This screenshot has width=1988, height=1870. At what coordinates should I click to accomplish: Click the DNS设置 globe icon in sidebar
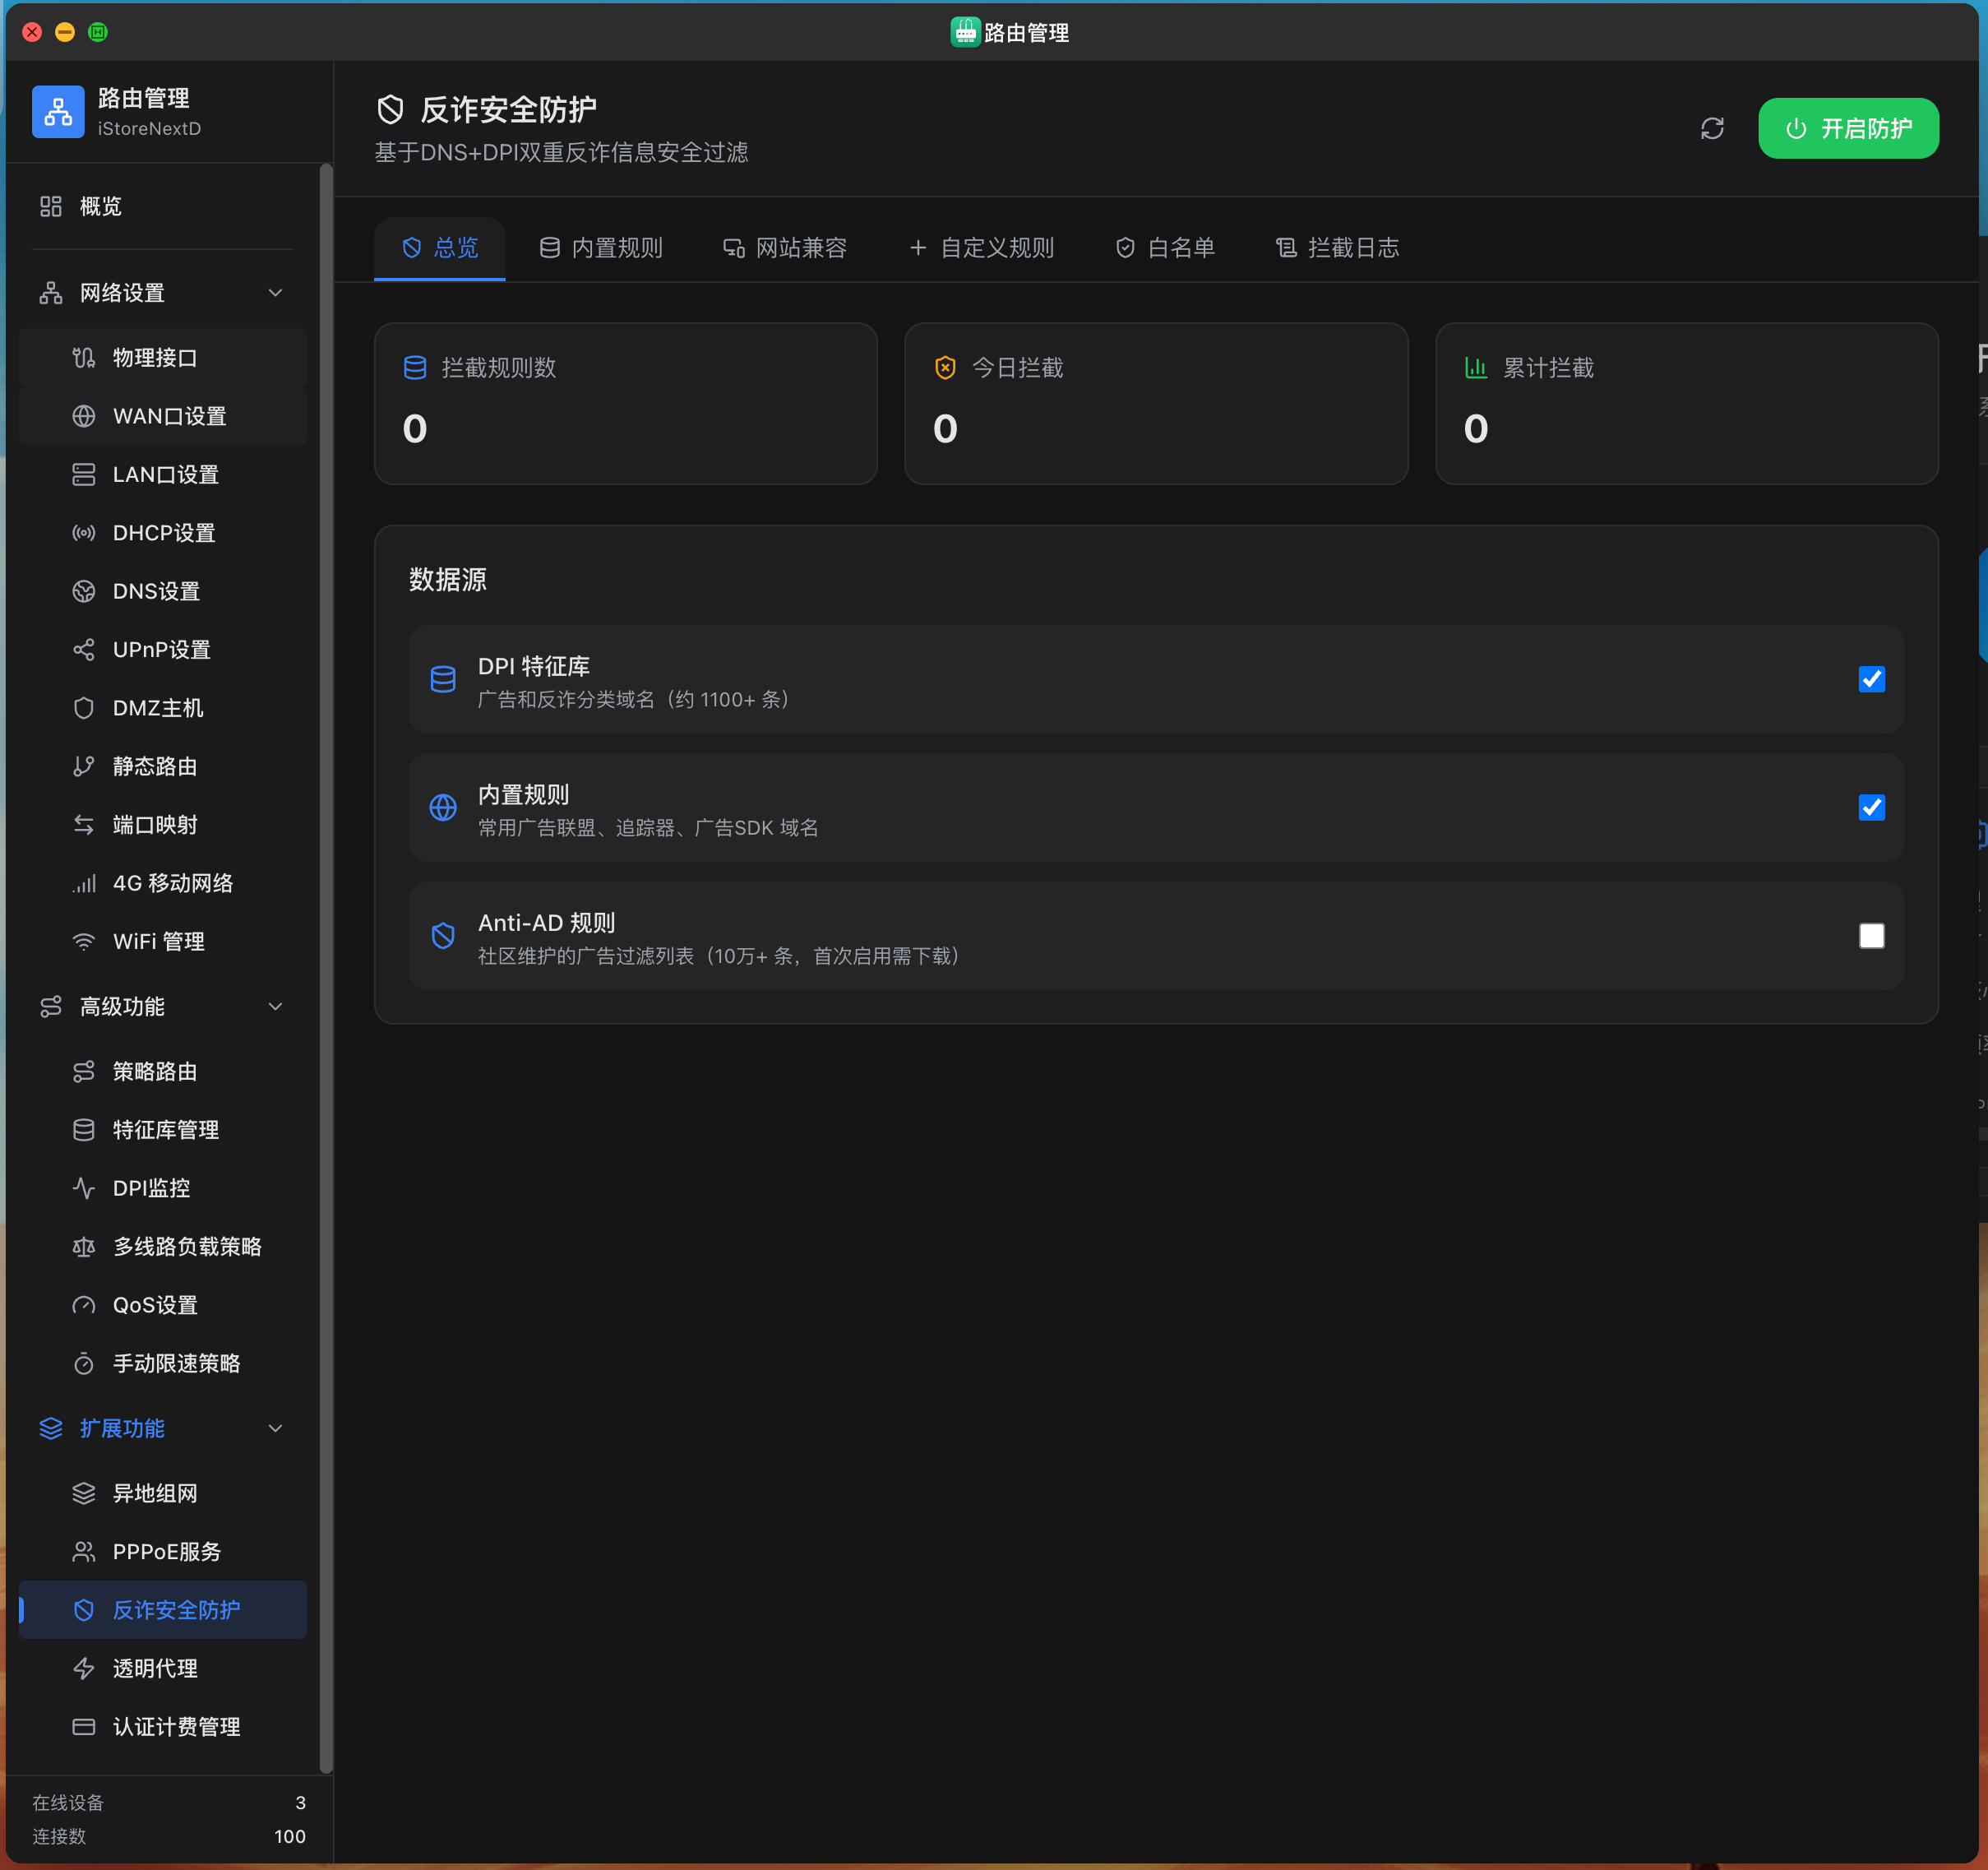[84, 591]
